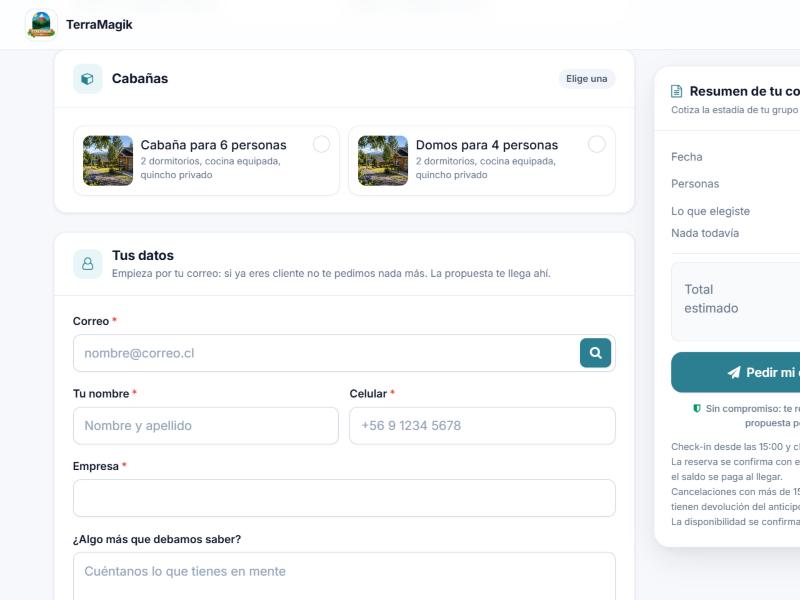Click the paper plane icon on Pedir button
Image resolution: width=800 pixels, height=600 pixels.
pyautogui.click(x=734, y=372)
